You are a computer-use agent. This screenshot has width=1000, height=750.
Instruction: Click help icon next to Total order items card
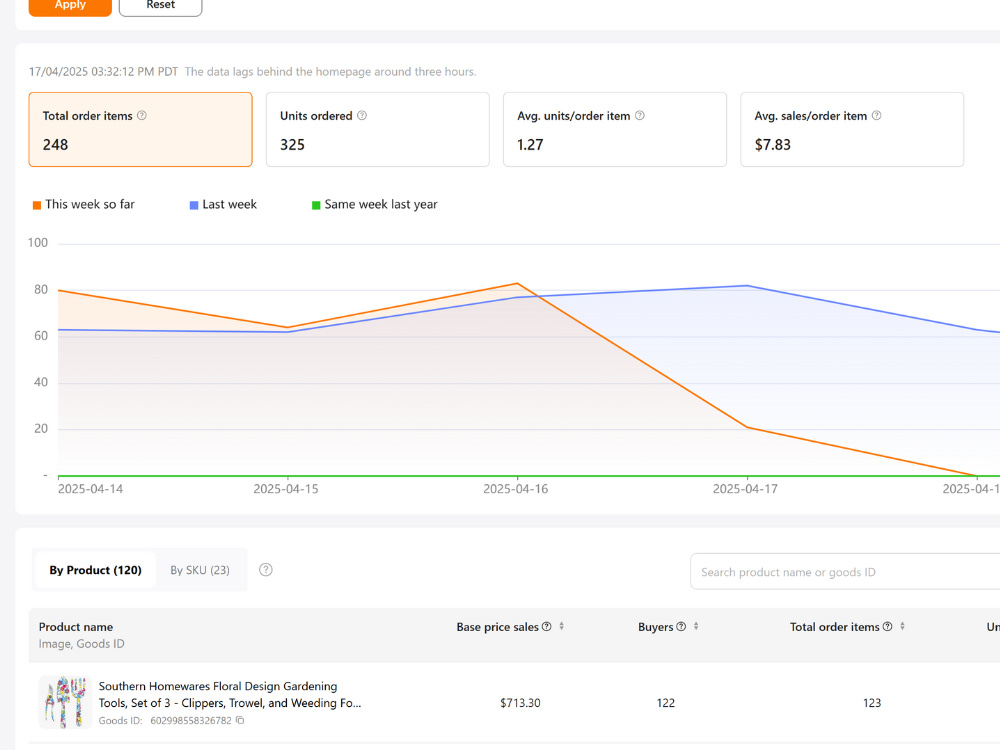(x=142, y=115)
